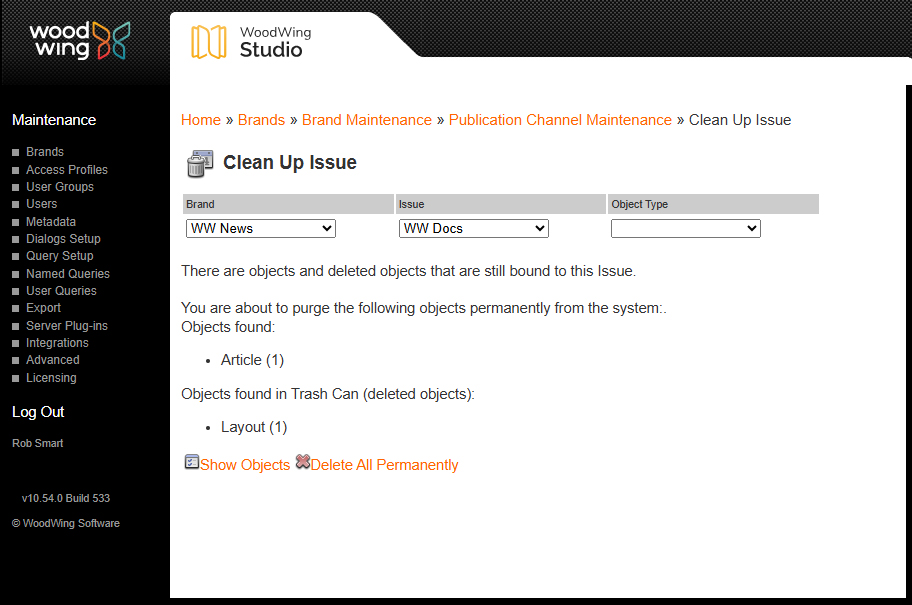Click Delete All Permanently
This screenshot has height=605, width=912.
point(384,464)
